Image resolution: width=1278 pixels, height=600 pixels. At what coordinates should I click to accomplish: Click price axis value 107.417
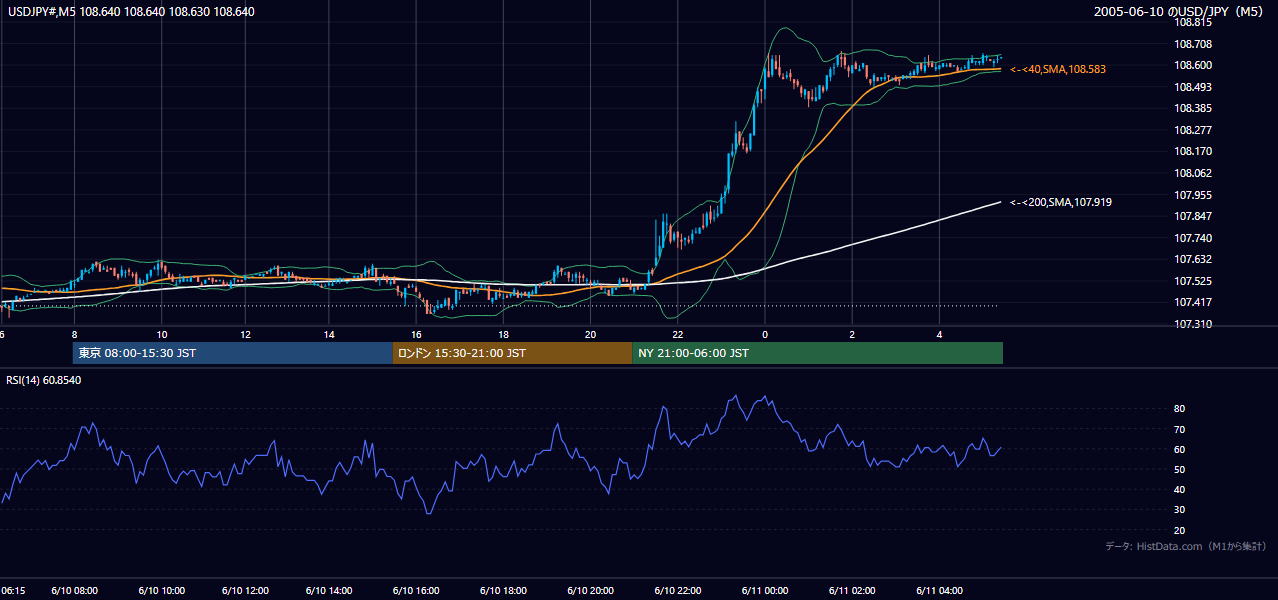click(x=1193, y=303)
